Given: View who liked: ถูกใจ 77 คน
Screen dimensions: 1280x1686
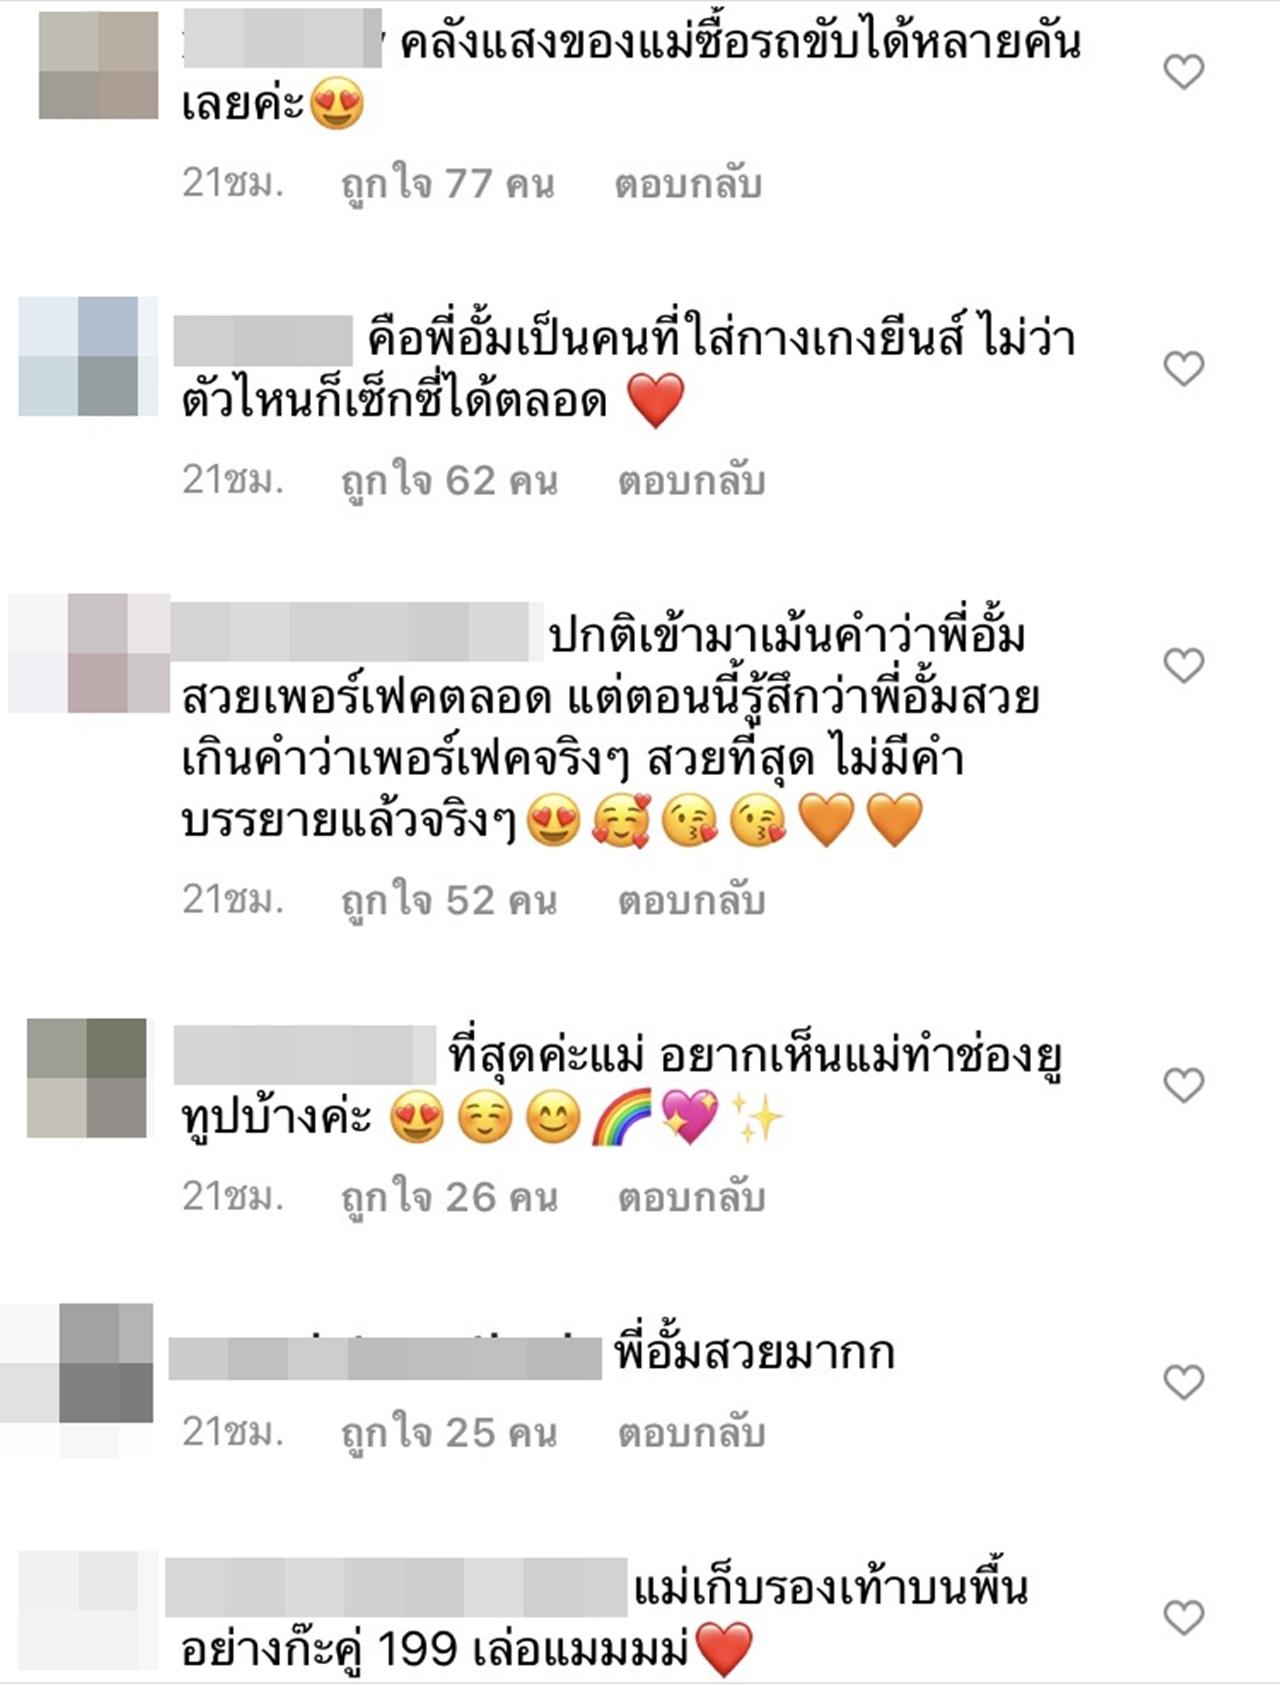Looking at the screenshot, I should pyautogui.click(x=447, y=185).
